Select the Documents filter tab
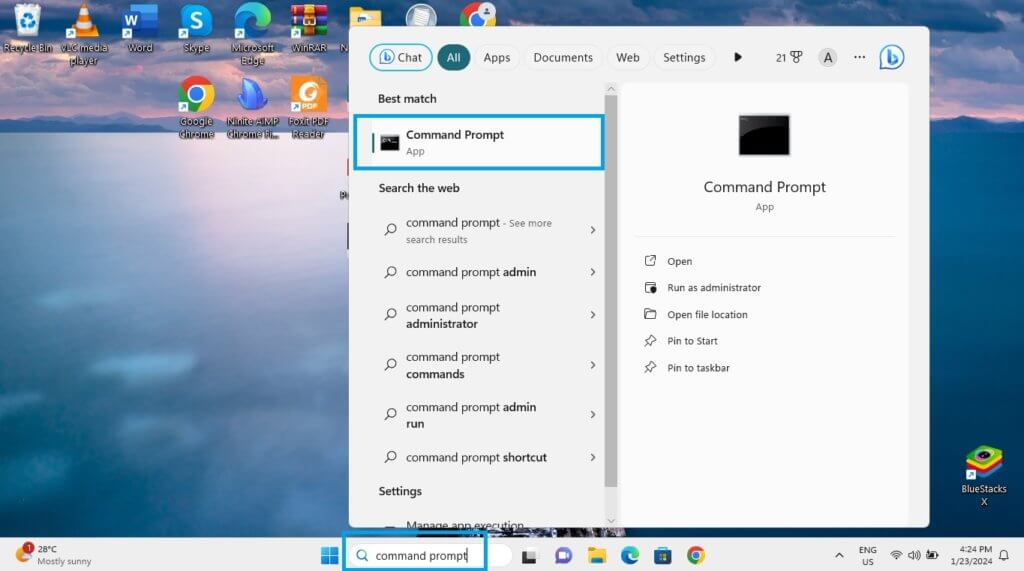The height and width of the screenshot is (571, 1024). 563,57
